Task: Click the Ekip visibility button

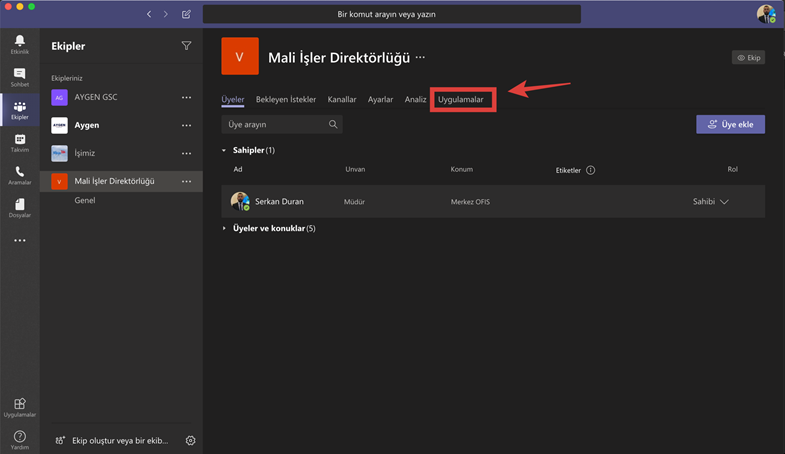Action: (x=748, y=58)
